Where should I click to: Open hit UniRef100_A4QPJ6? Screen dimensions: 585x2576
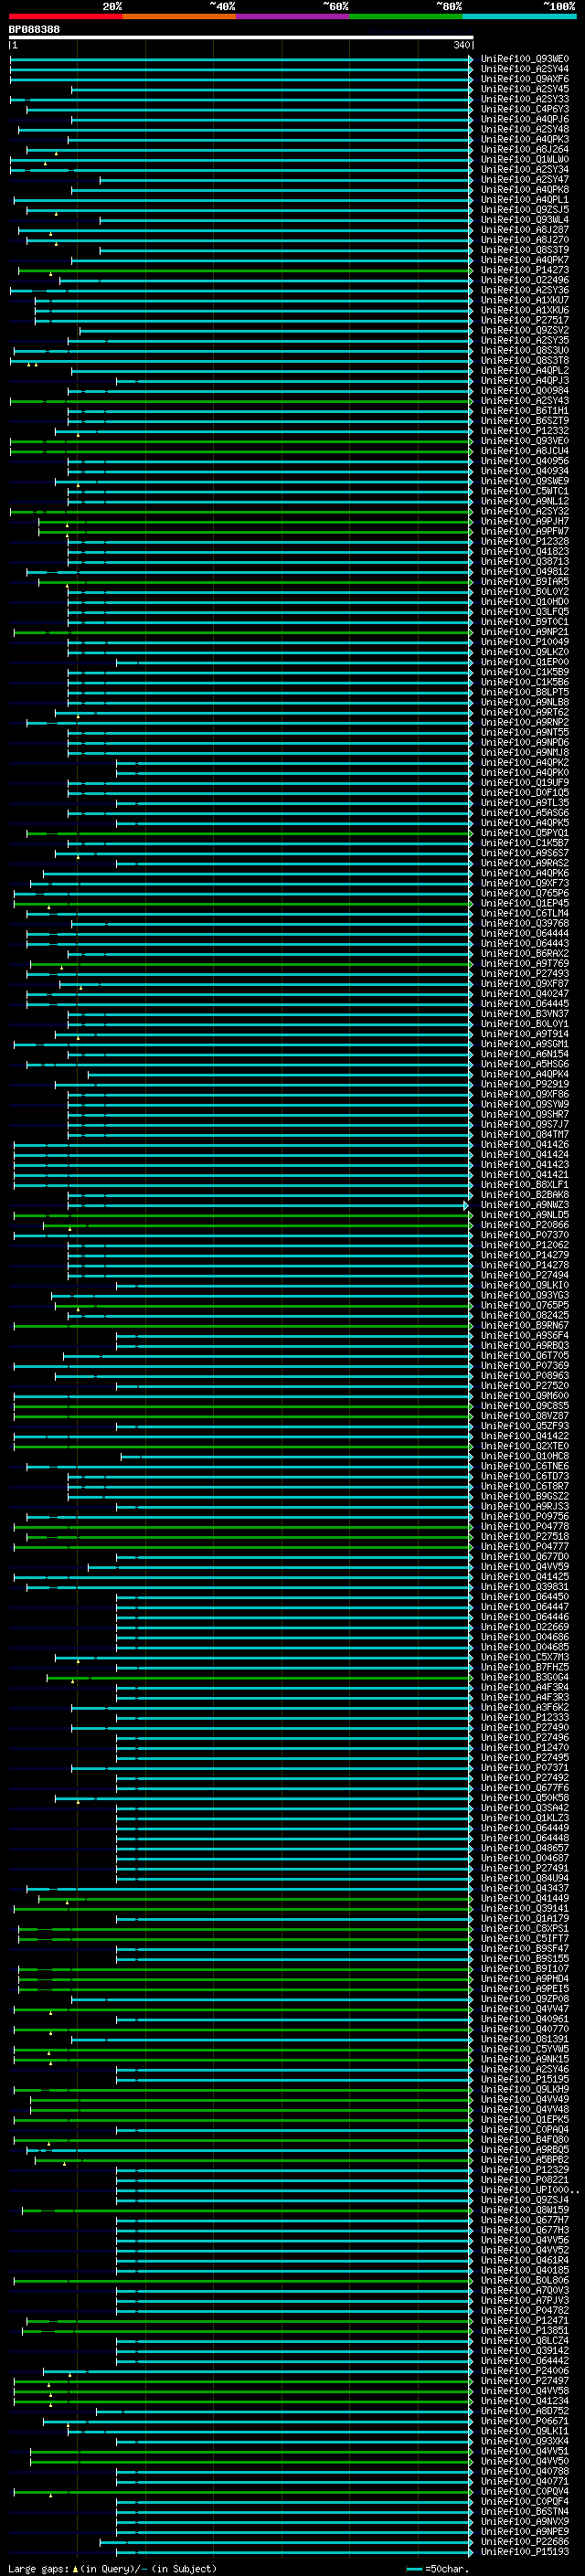tap(525, 119)
